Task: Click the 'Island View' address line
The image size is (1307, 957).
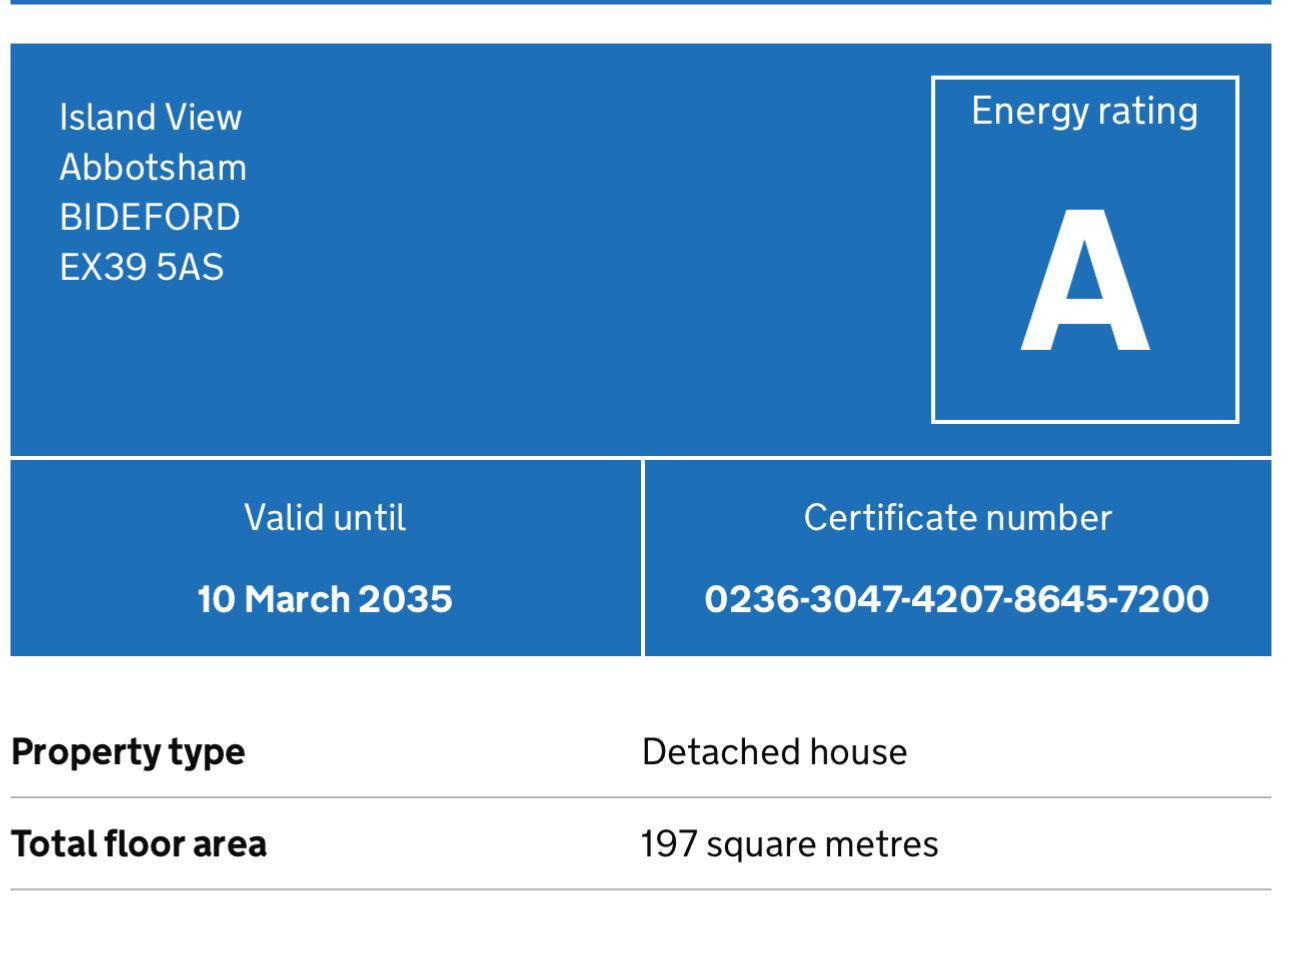Action: pos(150,117)
